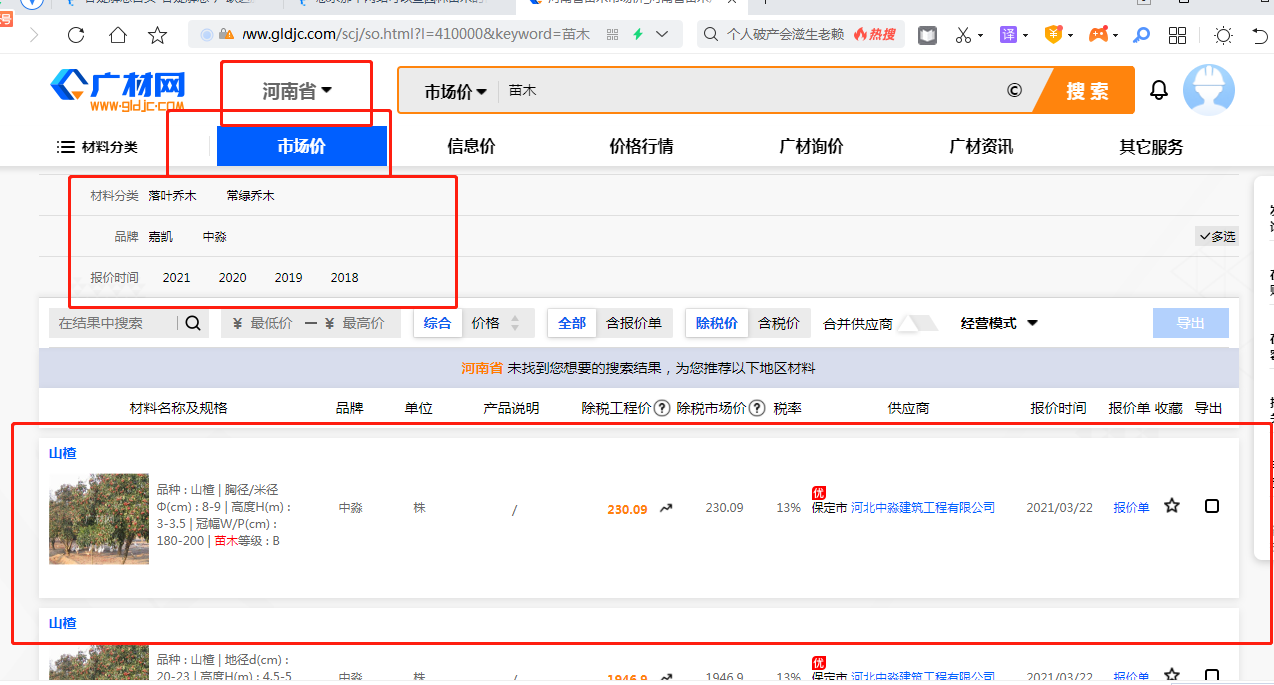The height and width of the screenshot is (685, 1274).
Task: Open the book reader toolbar icon
Action: [928, 35]
